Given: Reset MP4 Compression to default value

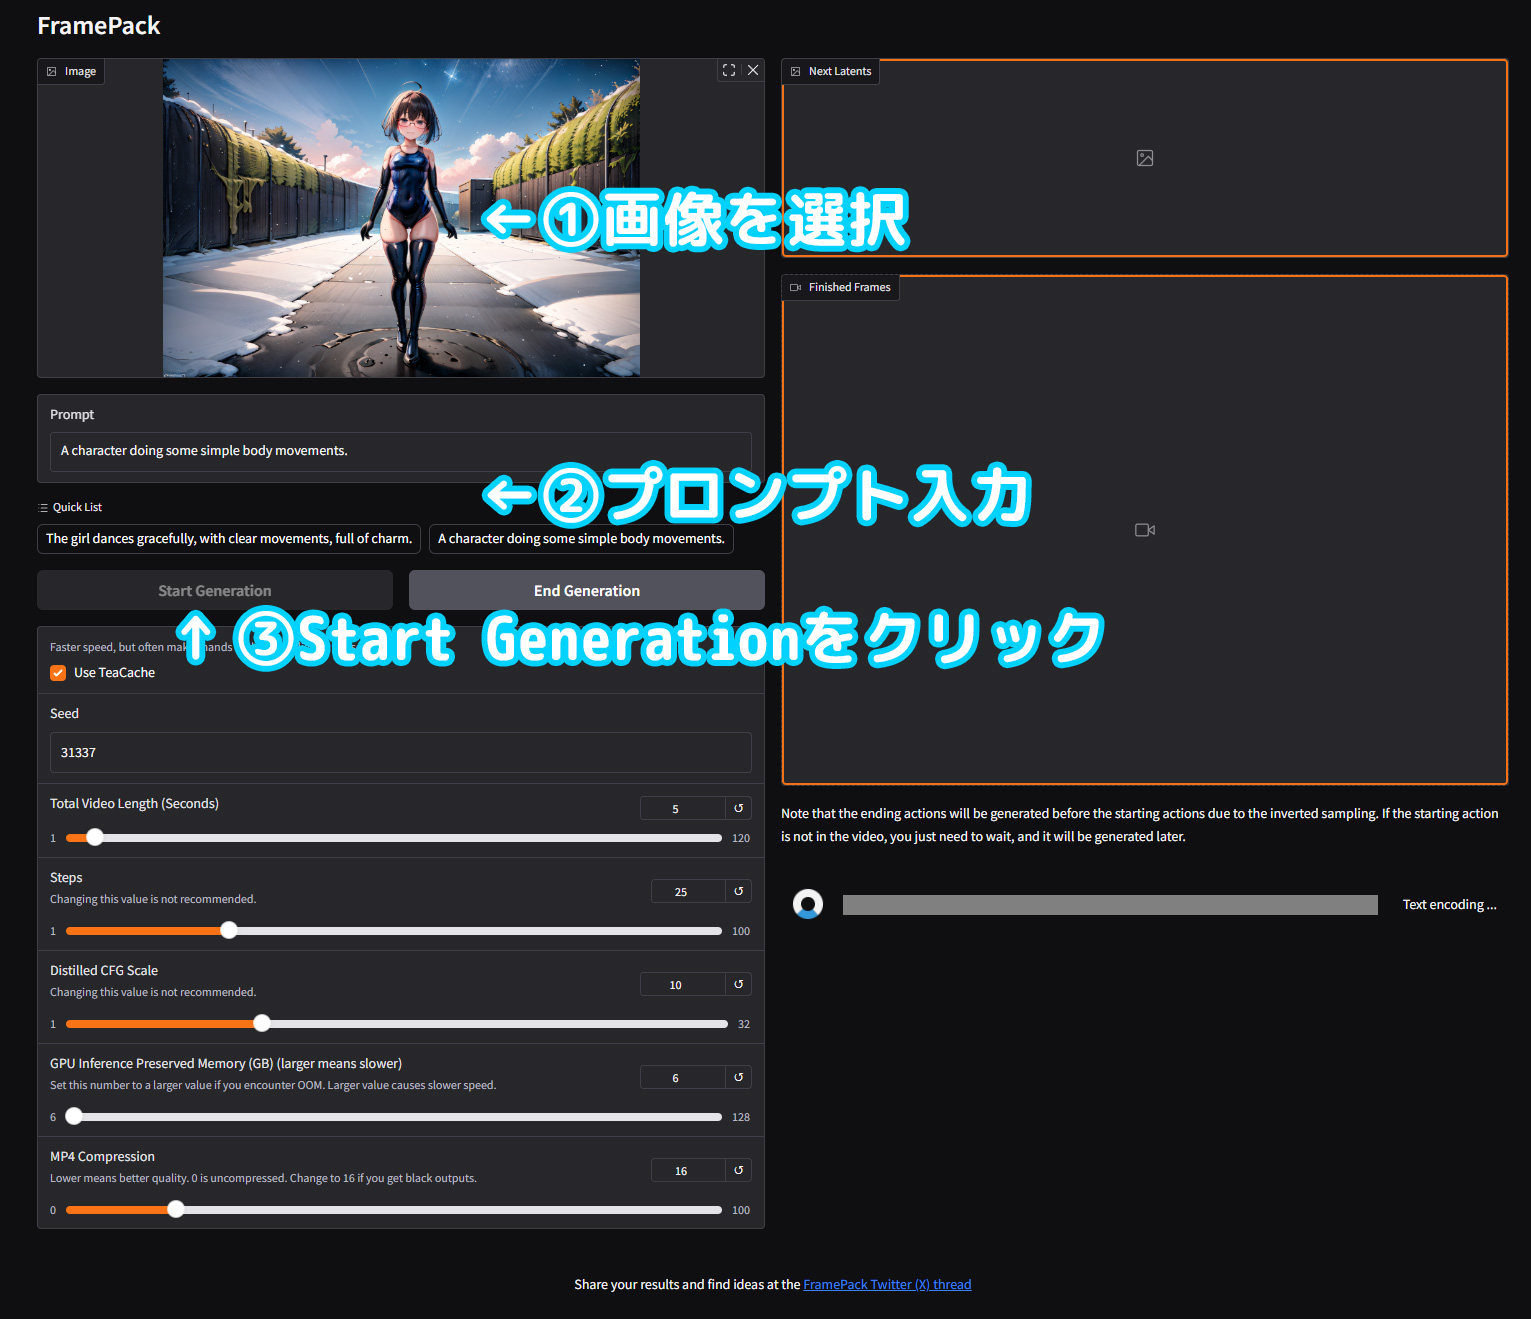Looking at the screenshot, I should pos(738,1169).
